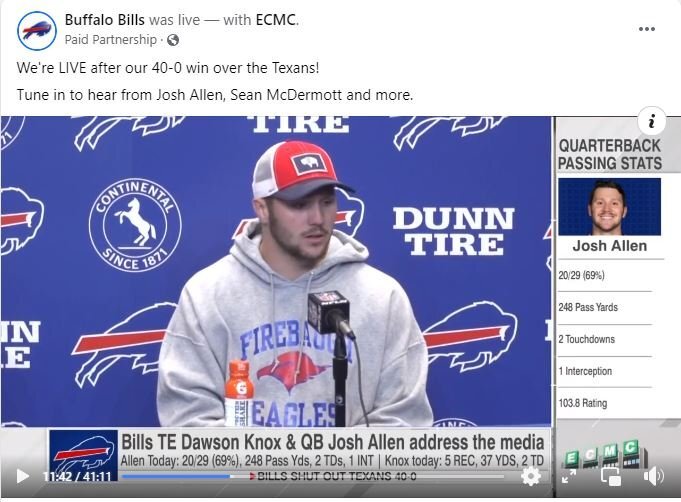Open video settings gear

[531, 476]
